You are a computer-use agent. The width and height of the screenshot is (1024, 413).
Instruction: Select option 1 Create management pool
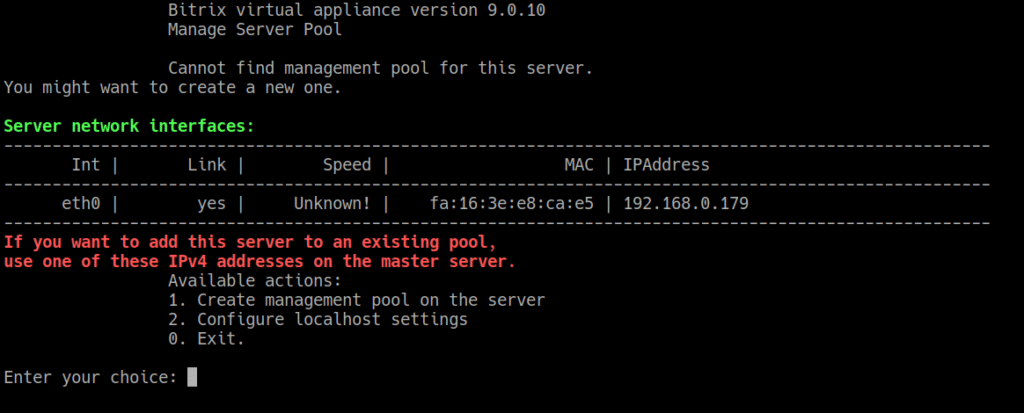click(x=356, y=300)
